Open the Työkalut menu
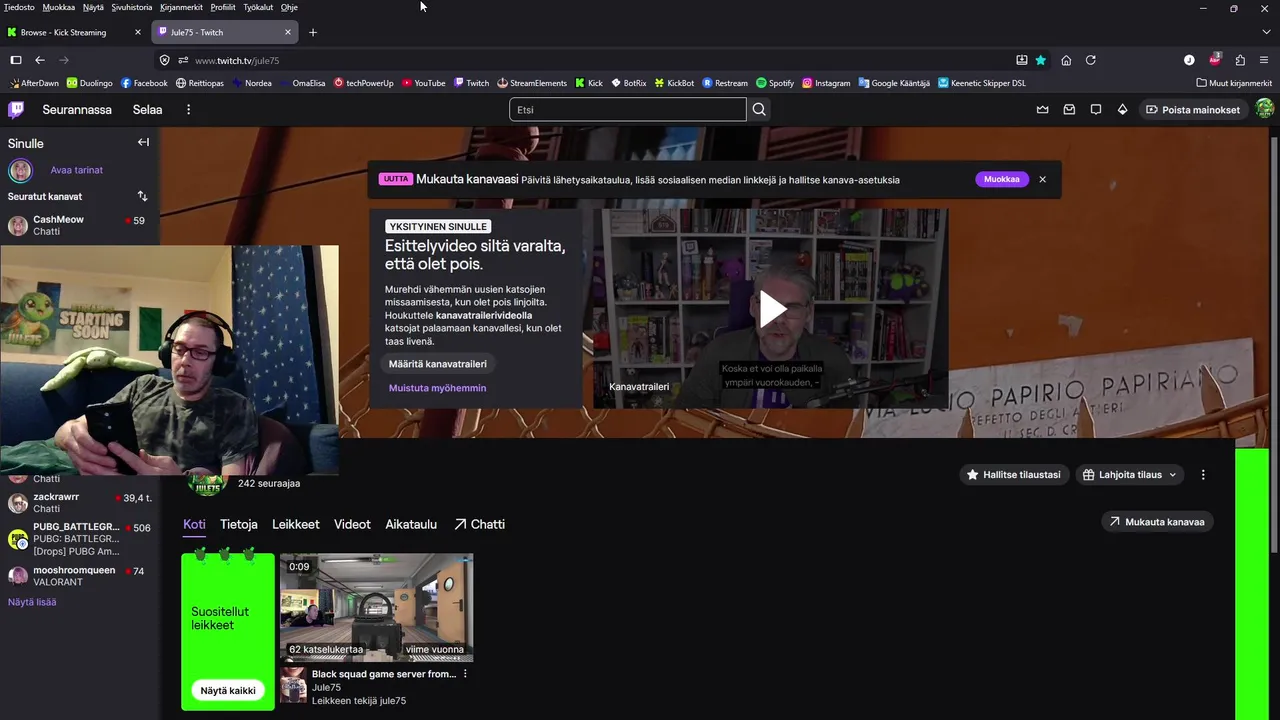Viewport: 1280px width, 720px height. 258,7
